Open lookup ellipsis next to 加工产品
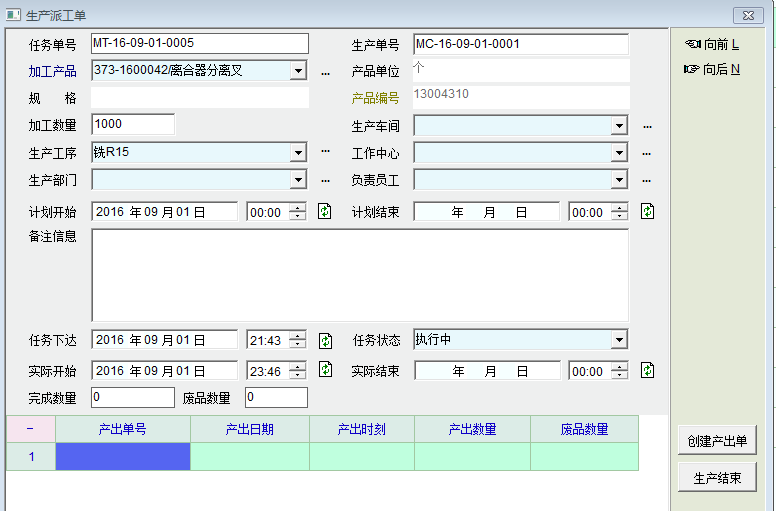Viewport: 776px width, 511px height. [x=325, y=72]
